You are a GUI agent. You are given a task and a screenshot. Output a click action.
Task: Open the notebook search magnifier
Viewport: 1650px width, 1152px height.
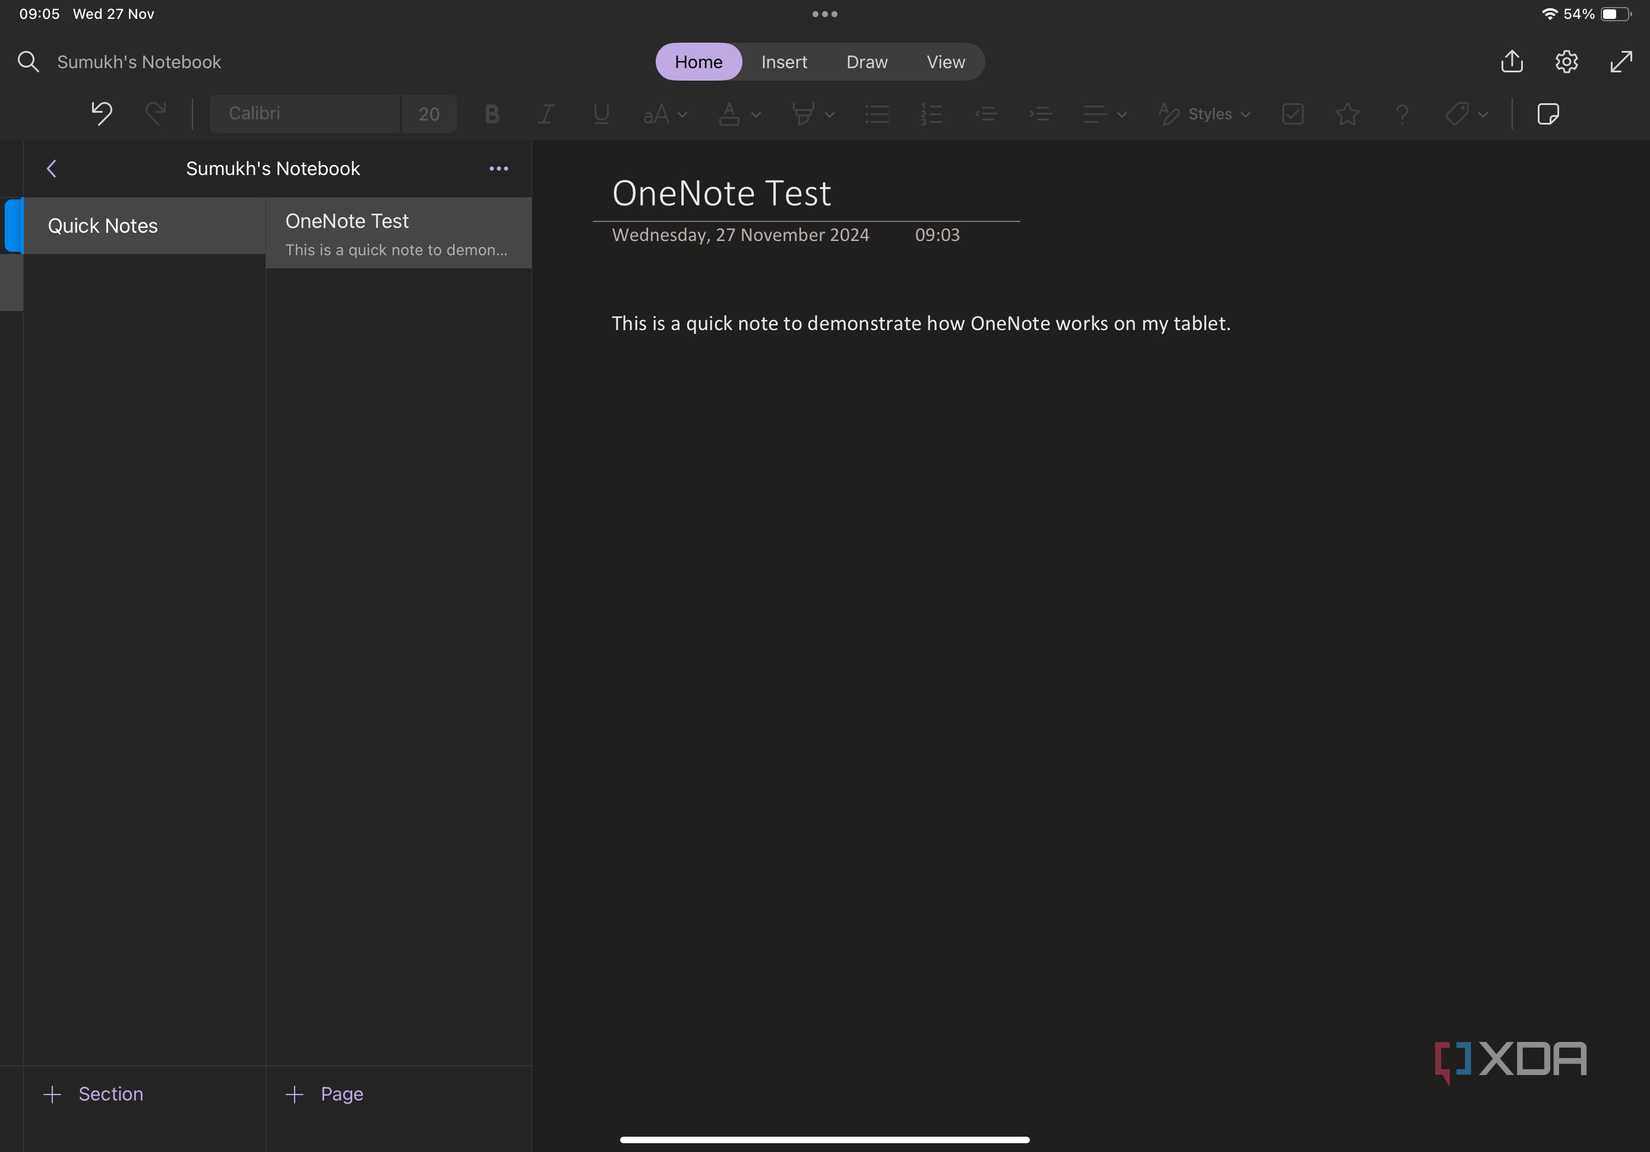pyautogui.click(x=28, y=62)
